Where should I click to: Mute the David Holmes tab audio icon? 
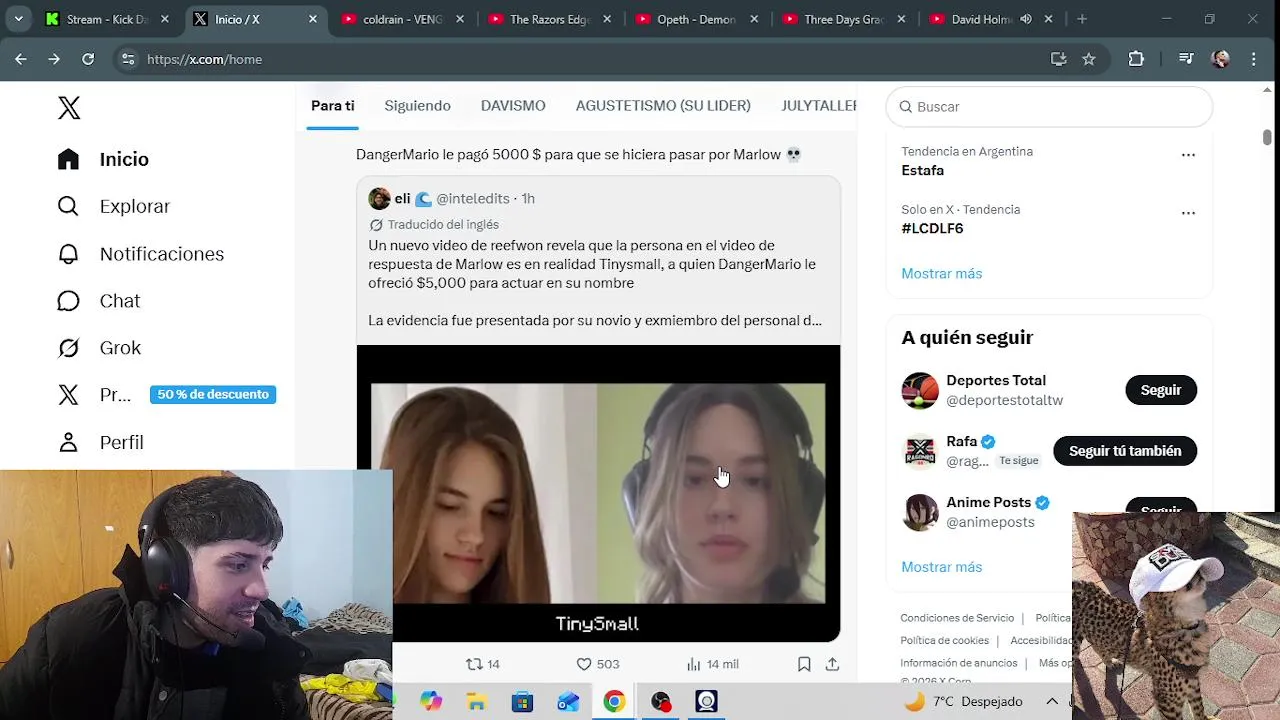1026,19
